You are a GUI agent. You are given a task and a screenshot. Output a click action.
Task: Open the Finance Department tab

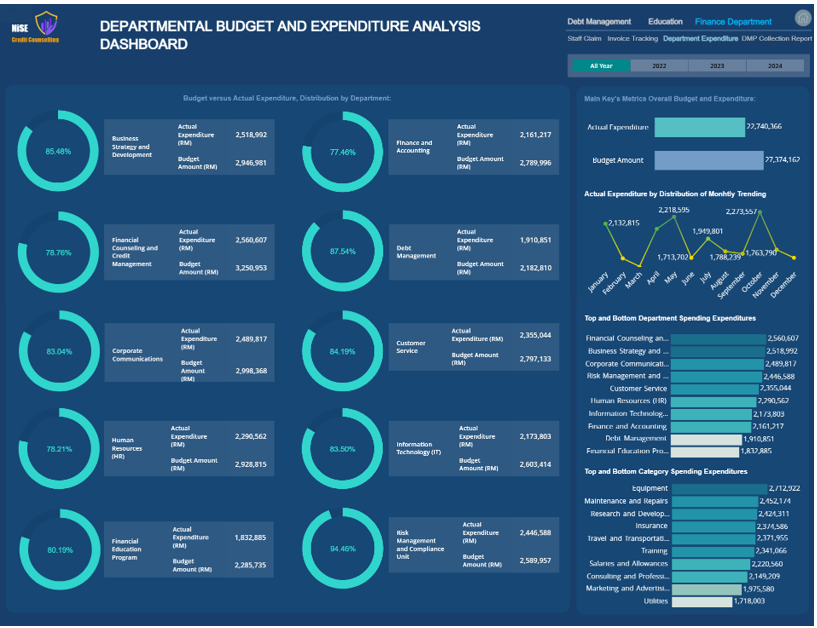point(733,21)
